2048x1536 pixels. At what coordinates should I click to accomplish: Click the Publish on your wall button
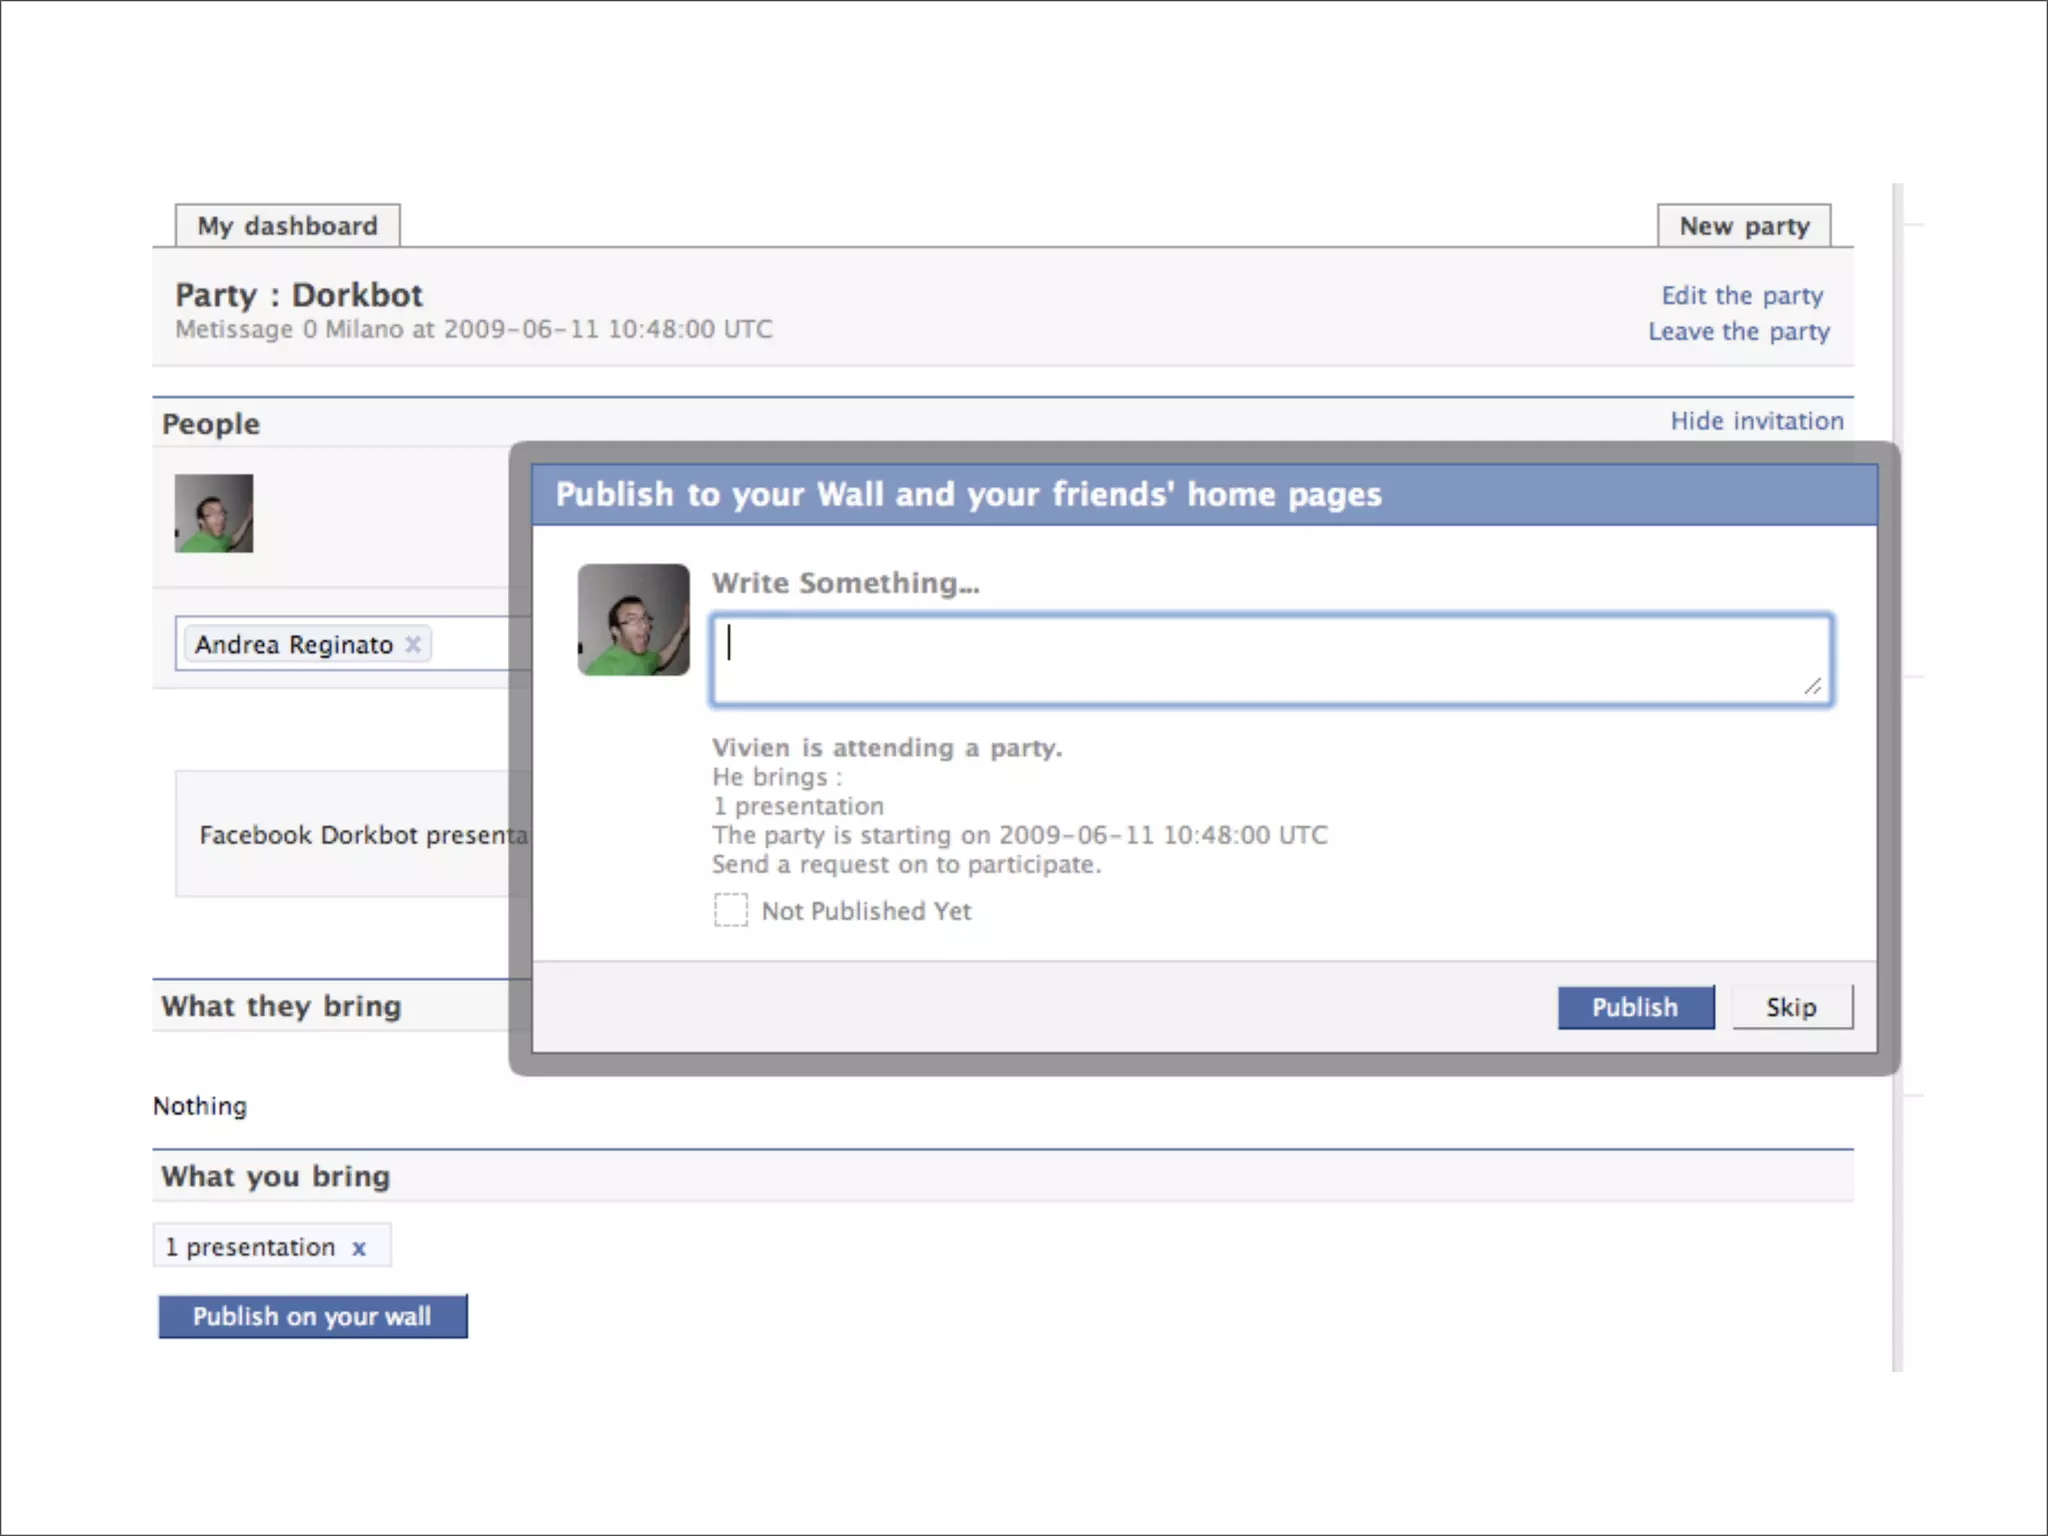click(312, 1316)
